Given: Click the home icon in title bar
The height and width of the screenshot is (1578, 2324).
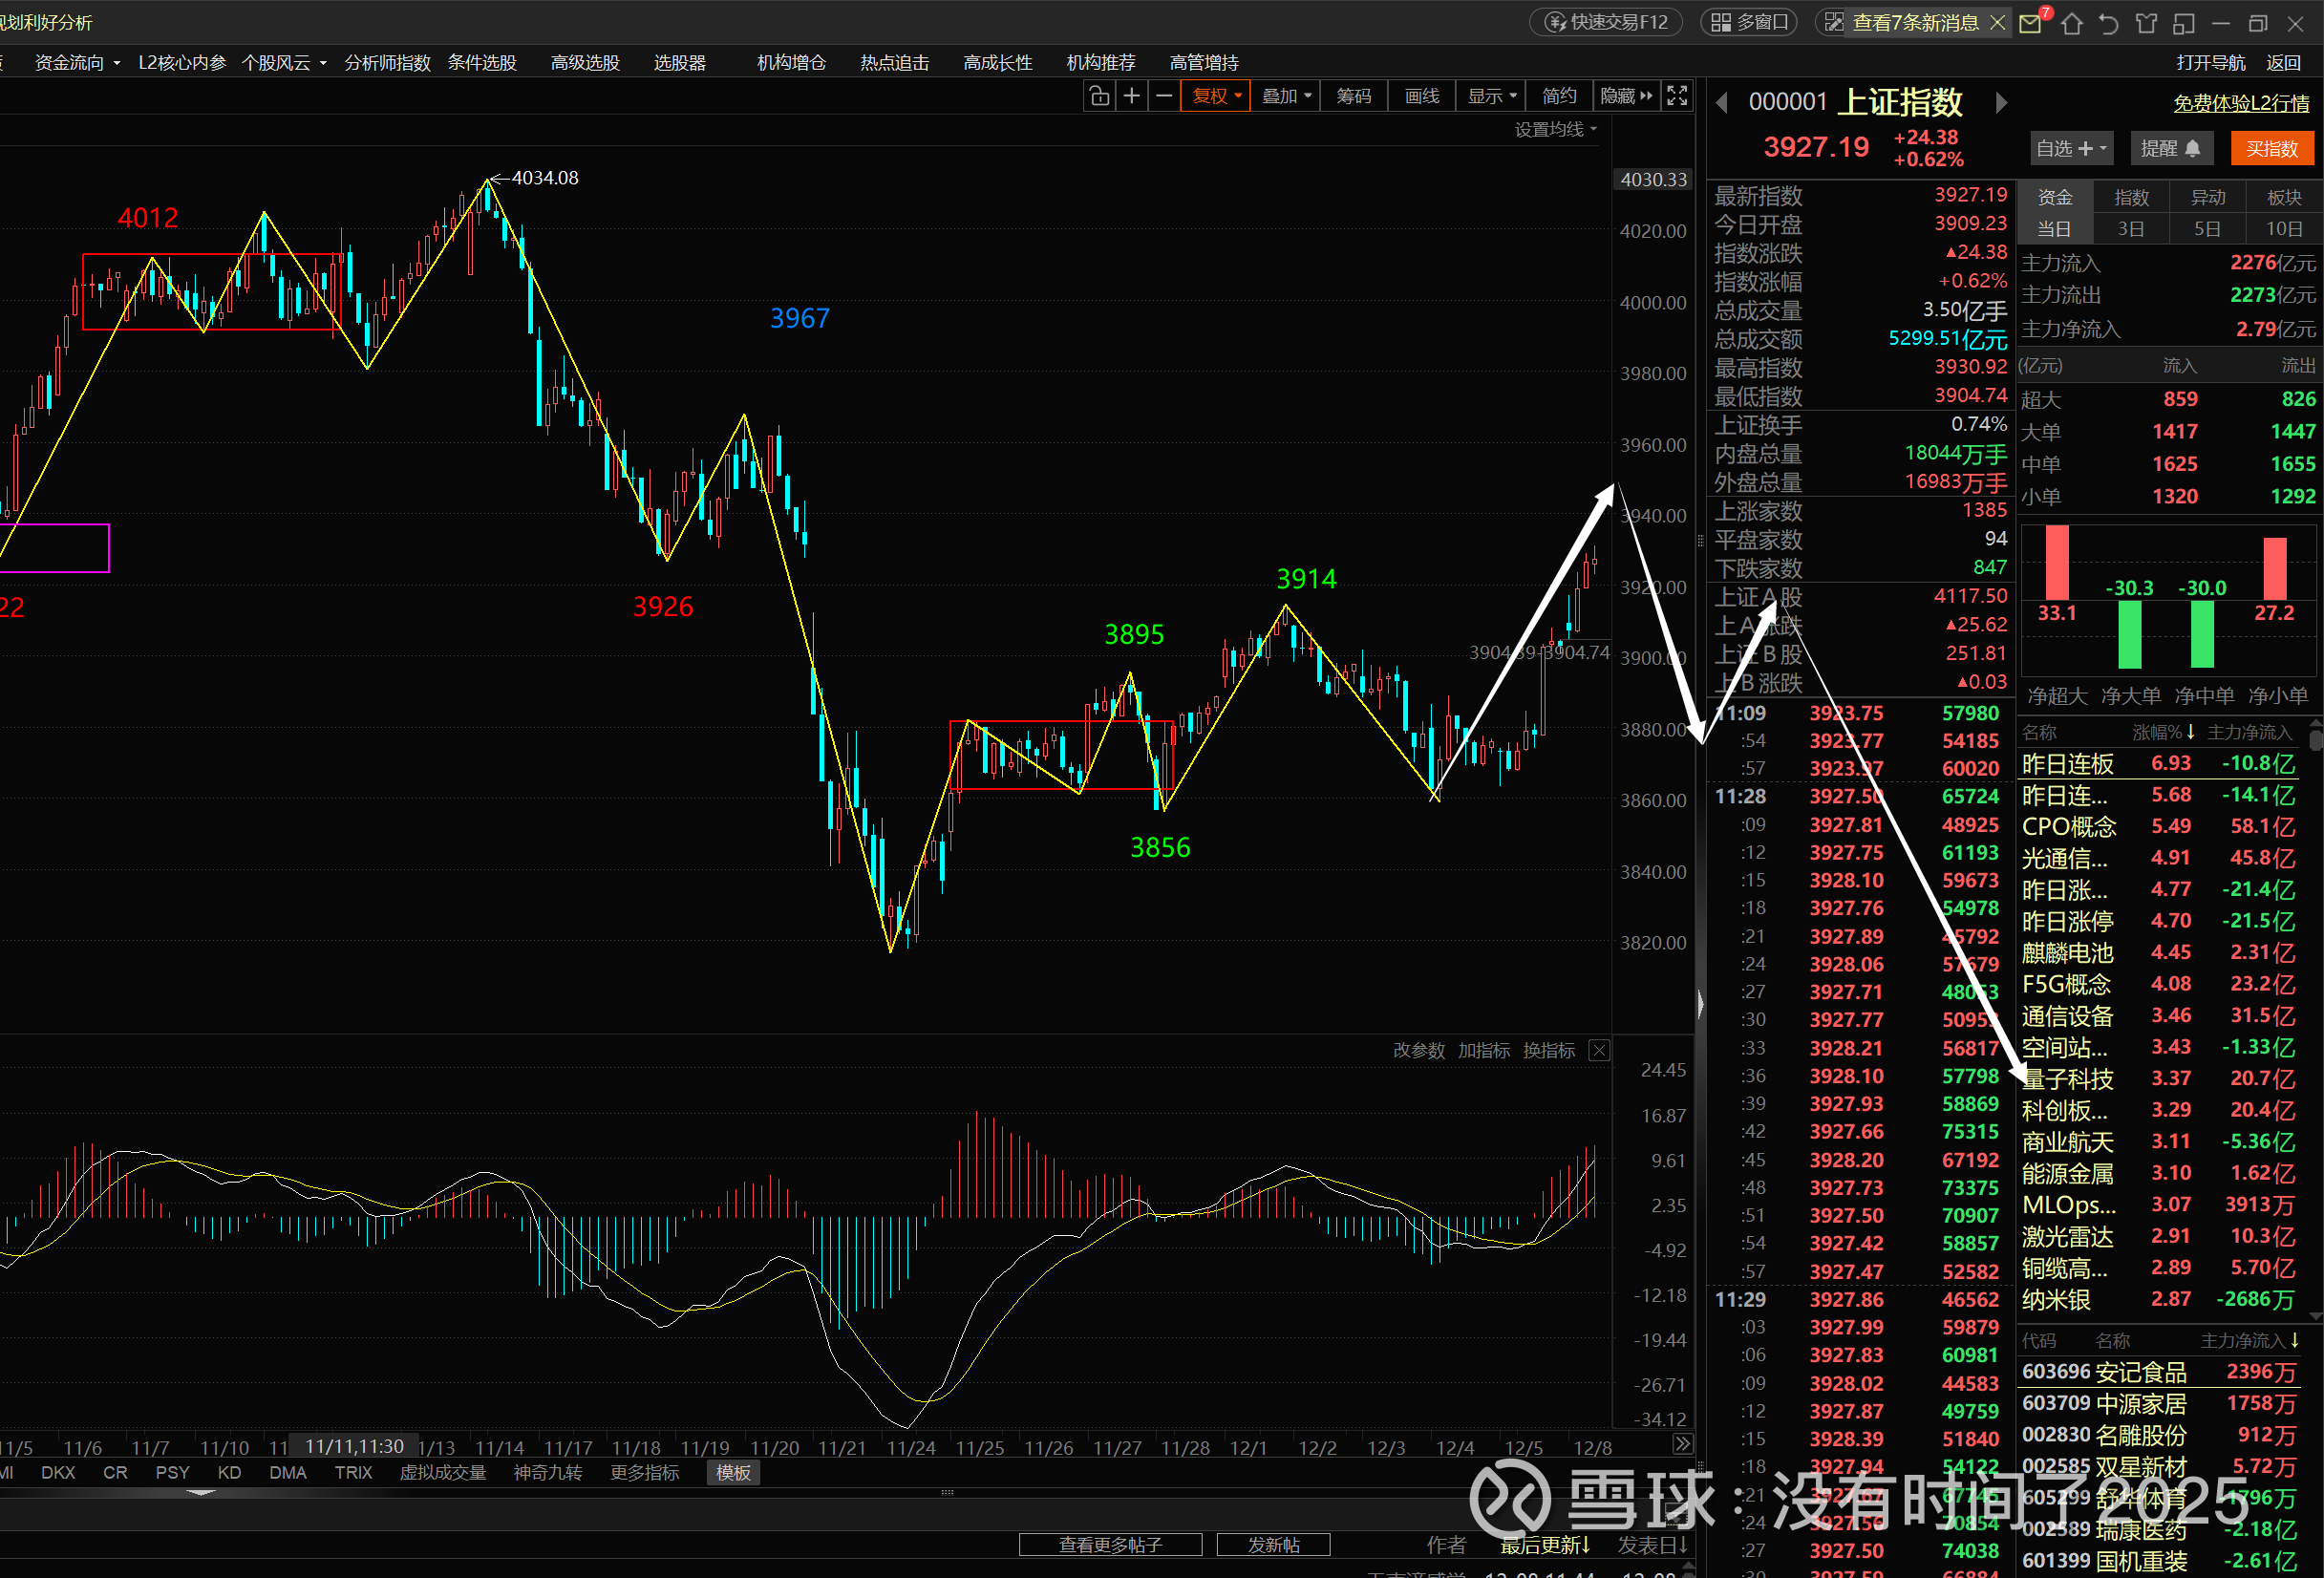Looking at the screenshot, I should (2071, 24).
